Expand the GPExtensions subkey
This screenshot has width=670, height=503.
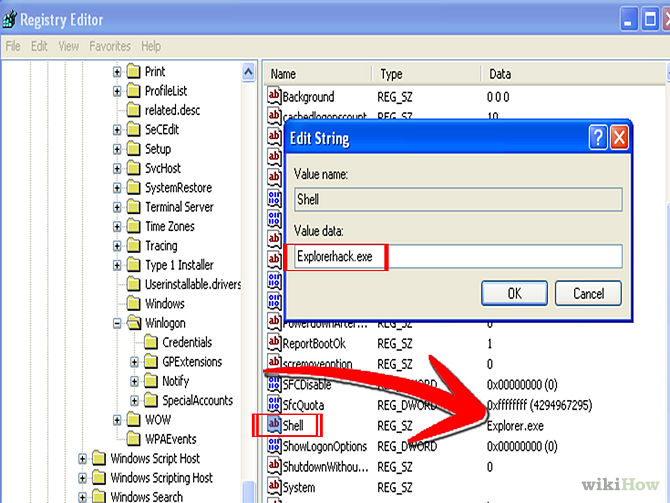[x=134, y=362]
